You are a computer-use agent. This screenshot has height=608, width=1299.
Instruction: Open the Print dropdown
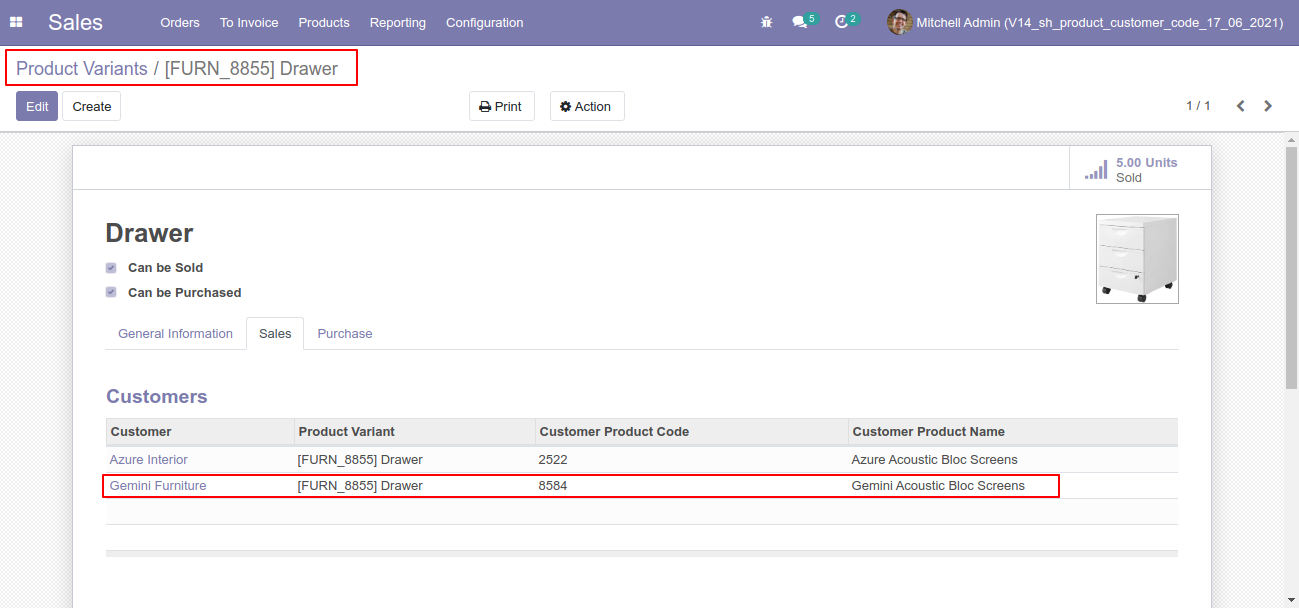[x=502, y=106]
